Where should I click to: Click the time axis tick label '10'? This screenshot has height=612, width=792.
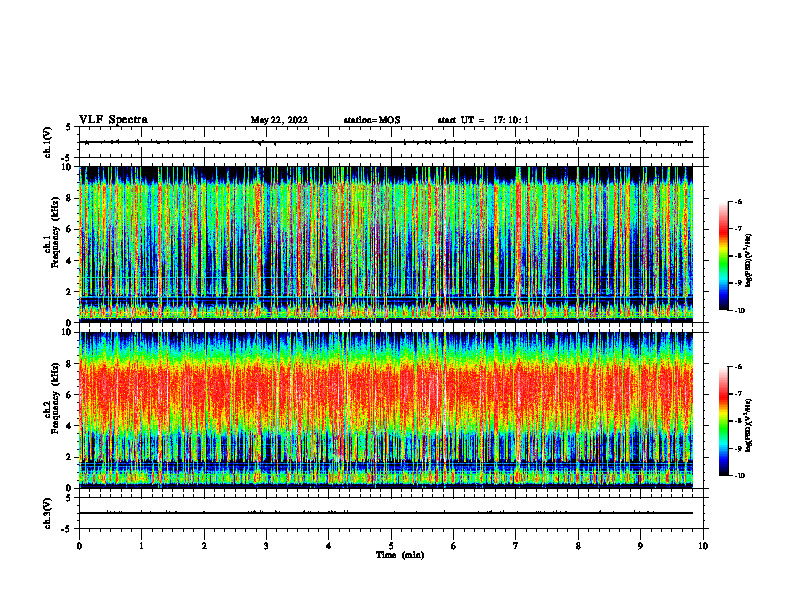[x=703, y=546]
